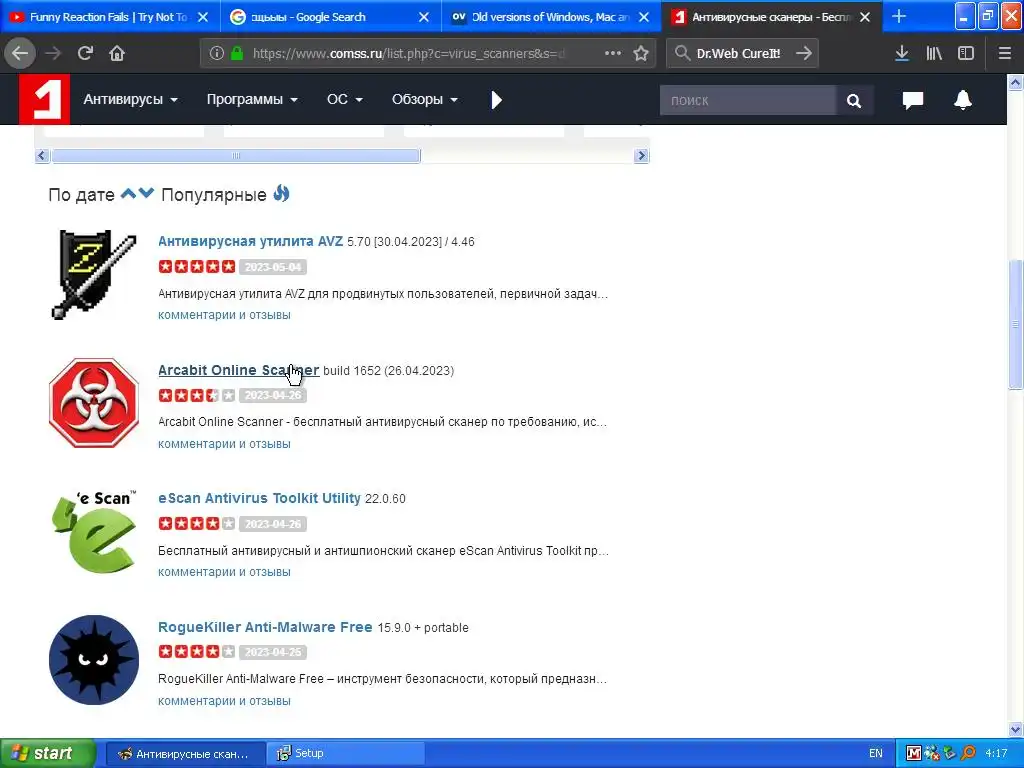This screenshot has width=1024, height=768.
Task: Show site information icon in address bar
Action: pos(217,54)
